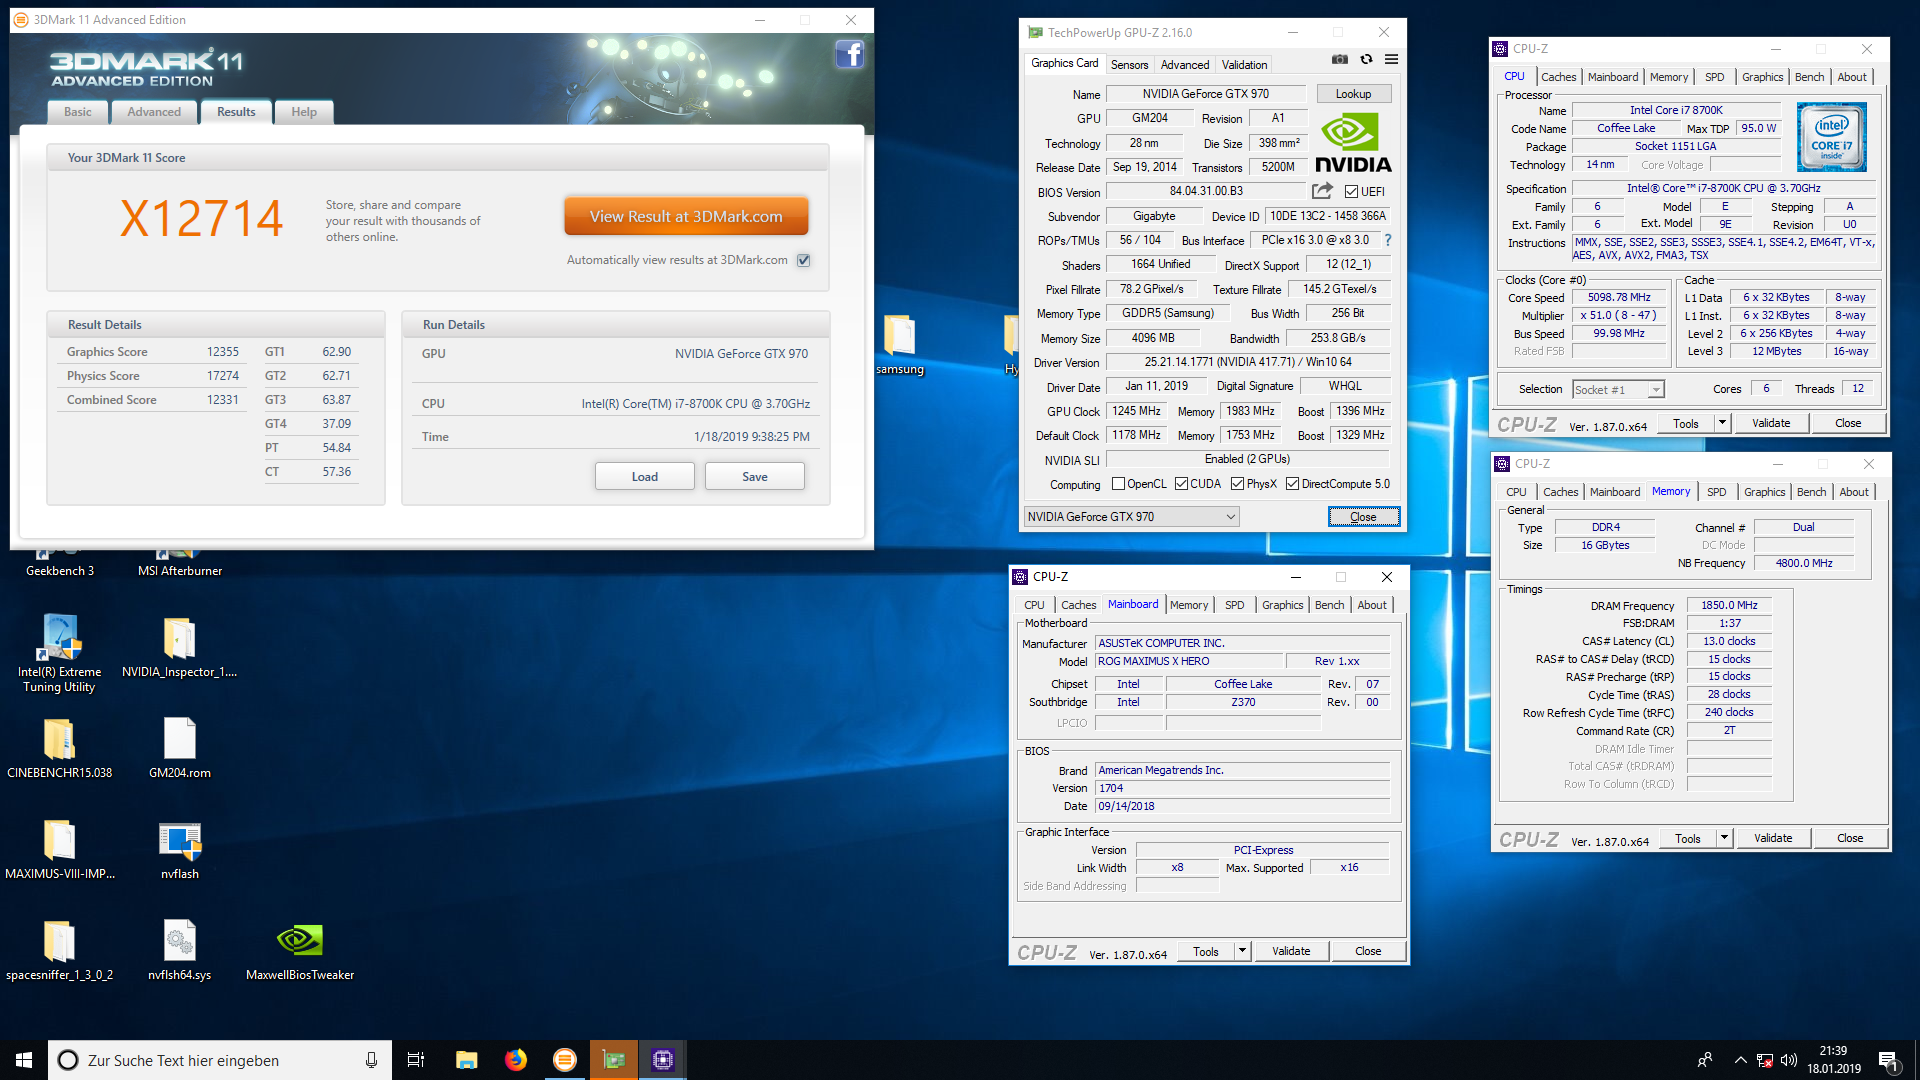Screen dimensions: 1920x1080
Task: Expand Tools arrow in Mainboard CPU-Z window
Action: click(x=1242, y=951)
